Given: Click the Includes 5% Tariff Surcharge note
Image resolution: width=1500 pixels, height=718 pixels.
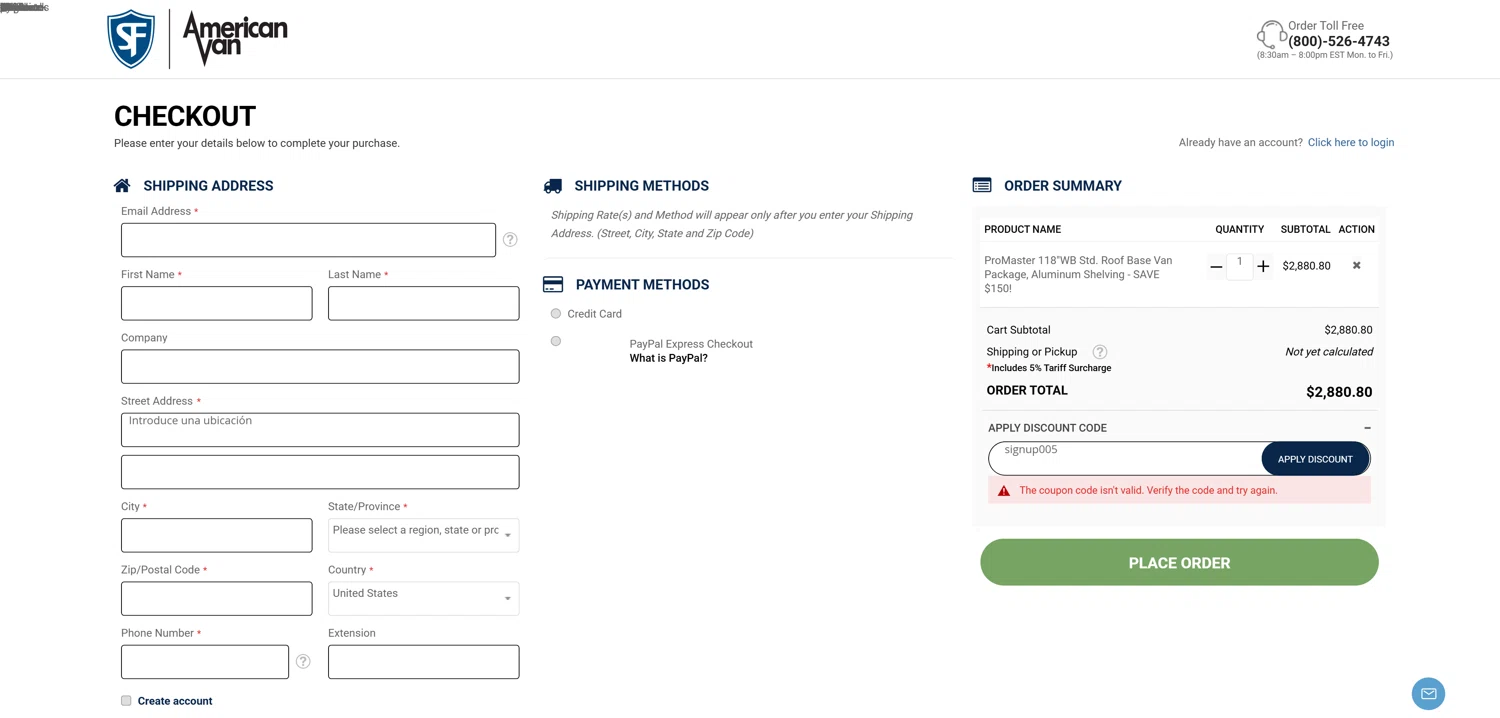Looking at the screenshot, I should tap(1049, 368).
